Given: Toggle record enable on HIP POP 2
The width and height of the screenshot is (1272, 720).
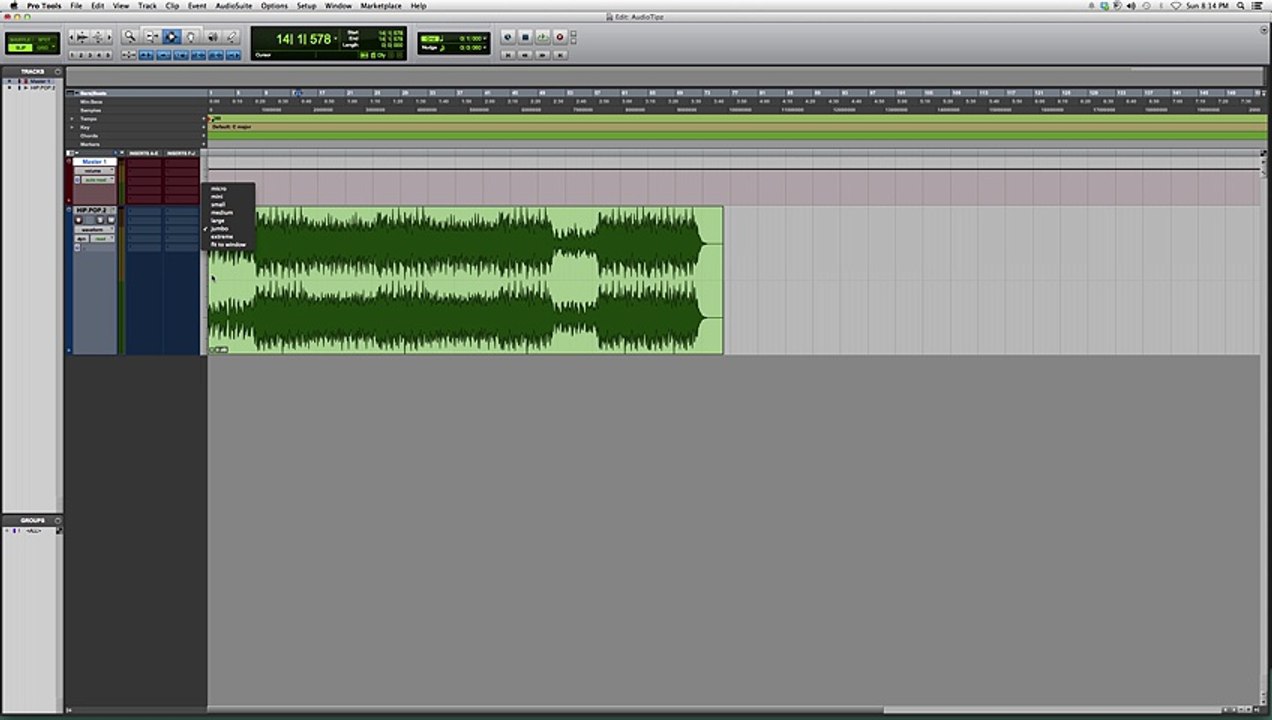Looking at the screenshot, I should (79, 220).
